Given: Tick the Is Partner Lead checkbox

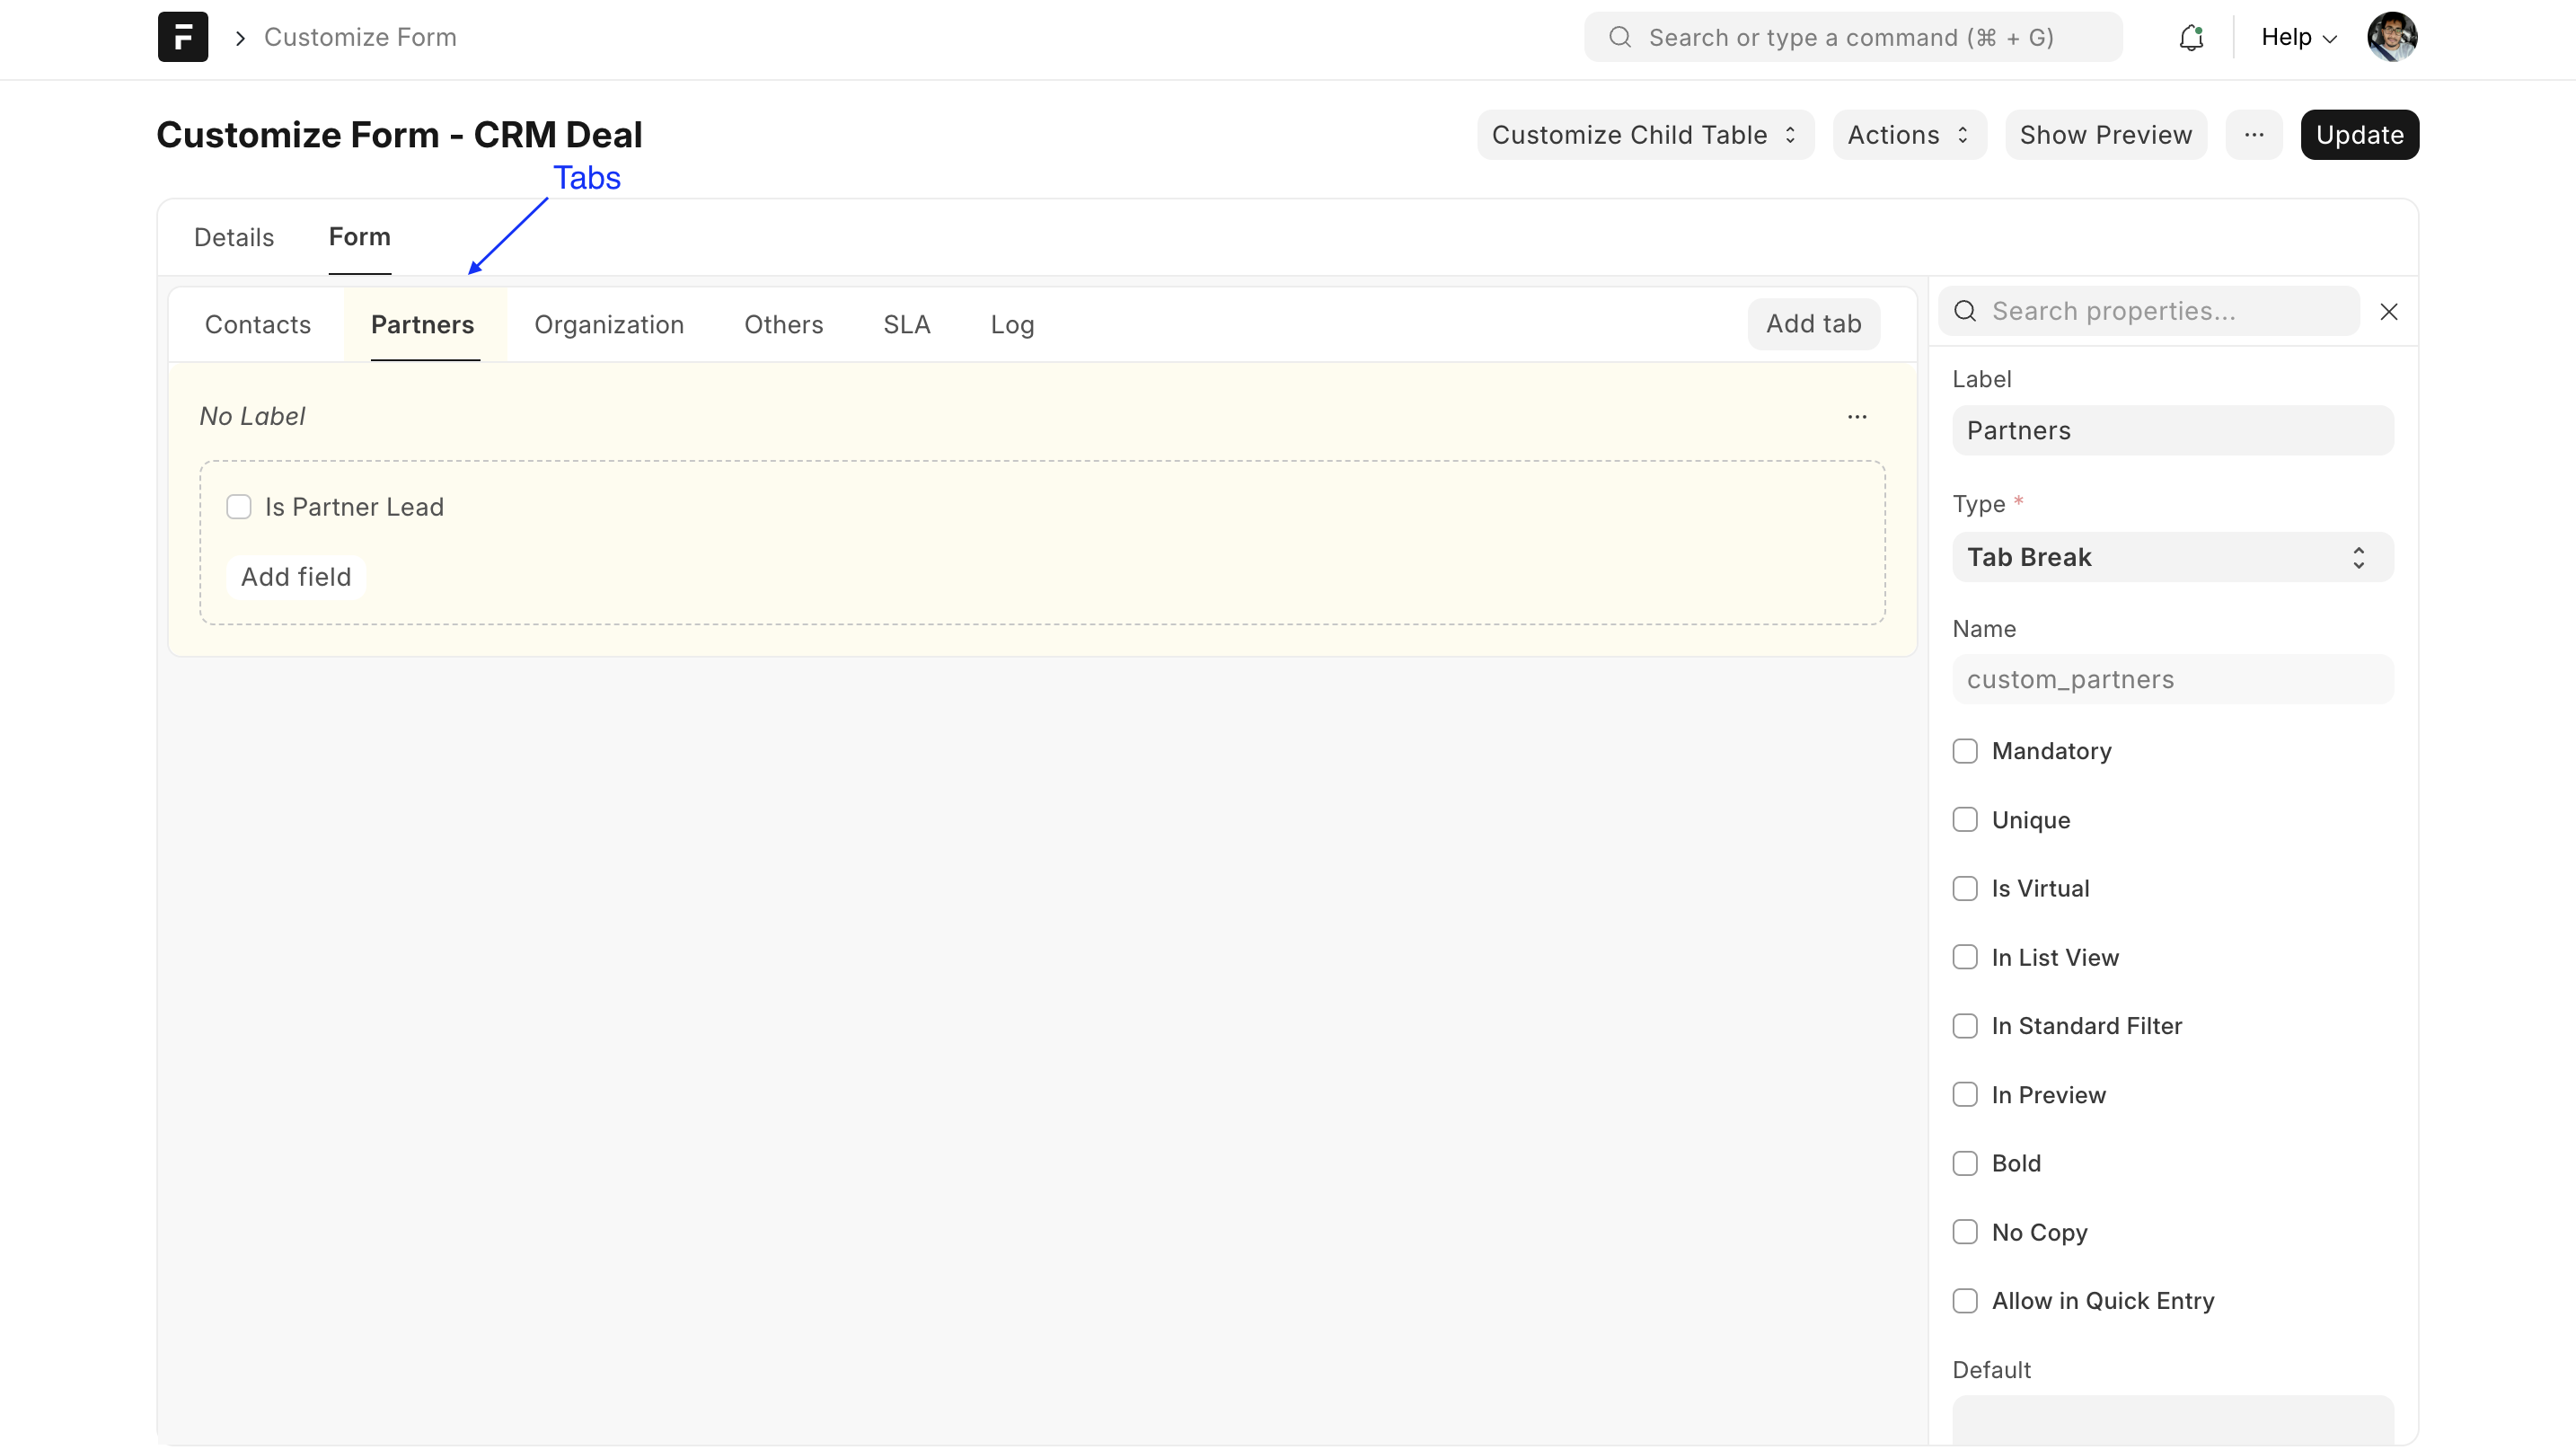Looking at the screenshot, I should click(238, 507).
